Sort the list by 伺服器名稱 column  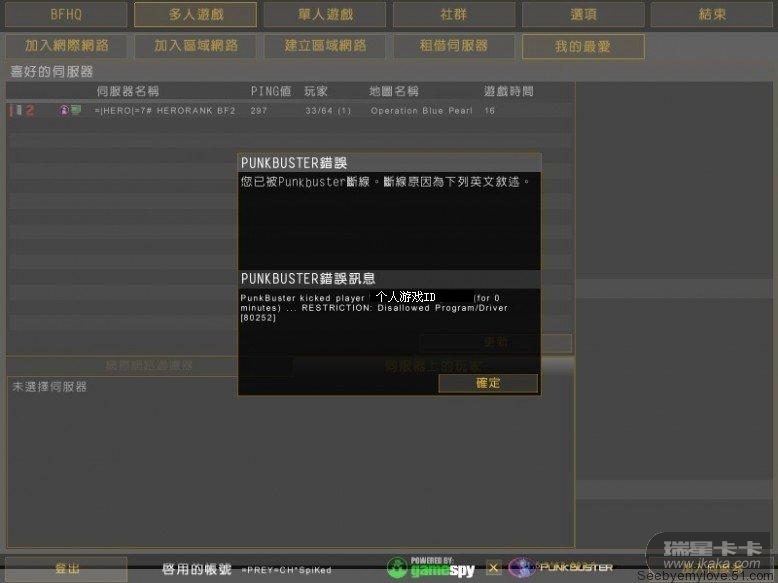128,91
